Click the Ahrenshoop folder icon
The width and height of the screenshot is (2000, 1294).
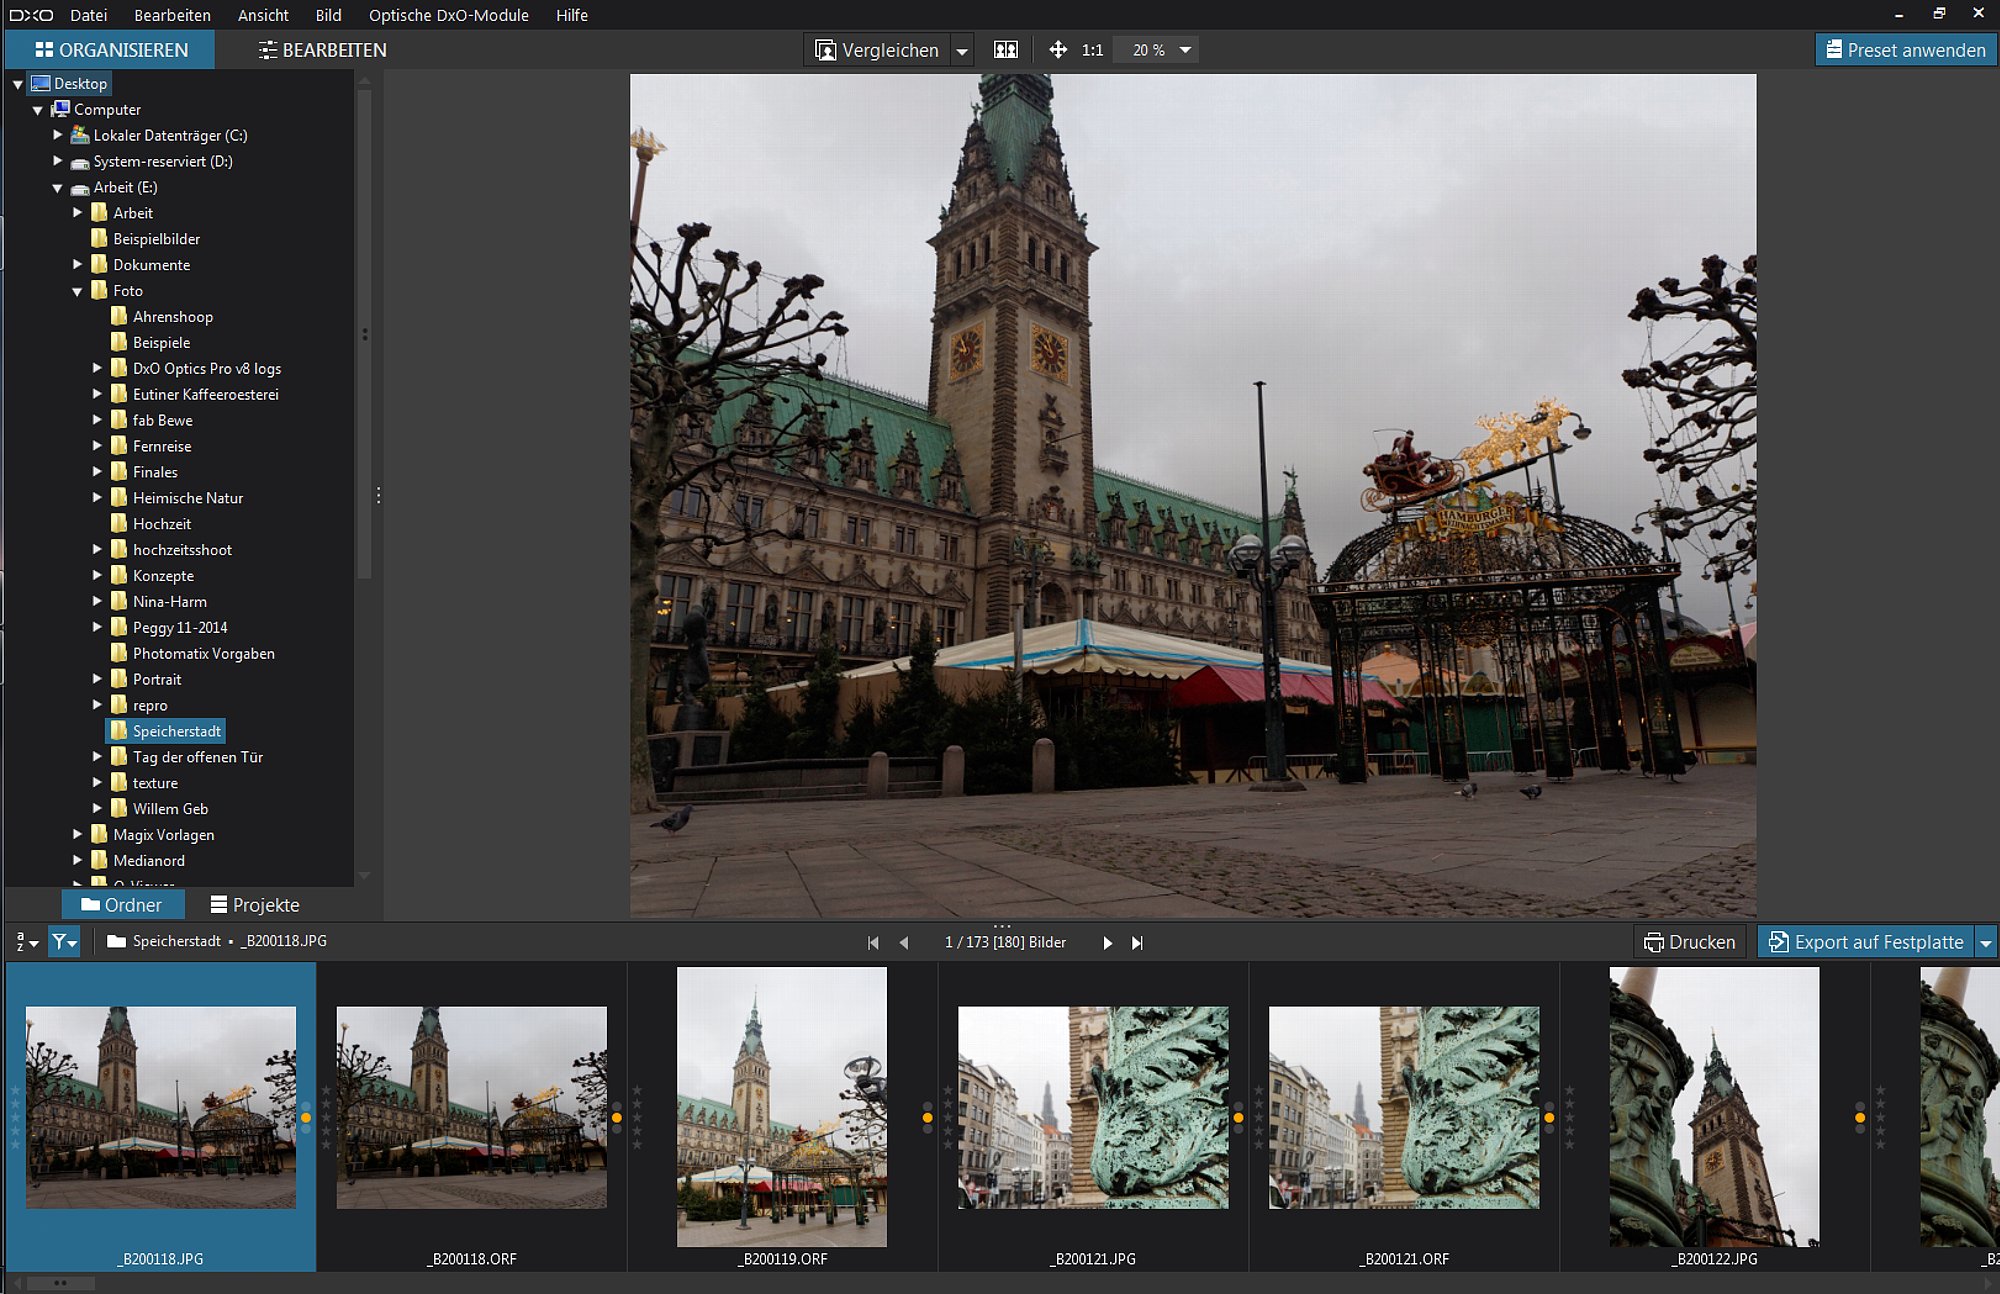pos(119,316)
